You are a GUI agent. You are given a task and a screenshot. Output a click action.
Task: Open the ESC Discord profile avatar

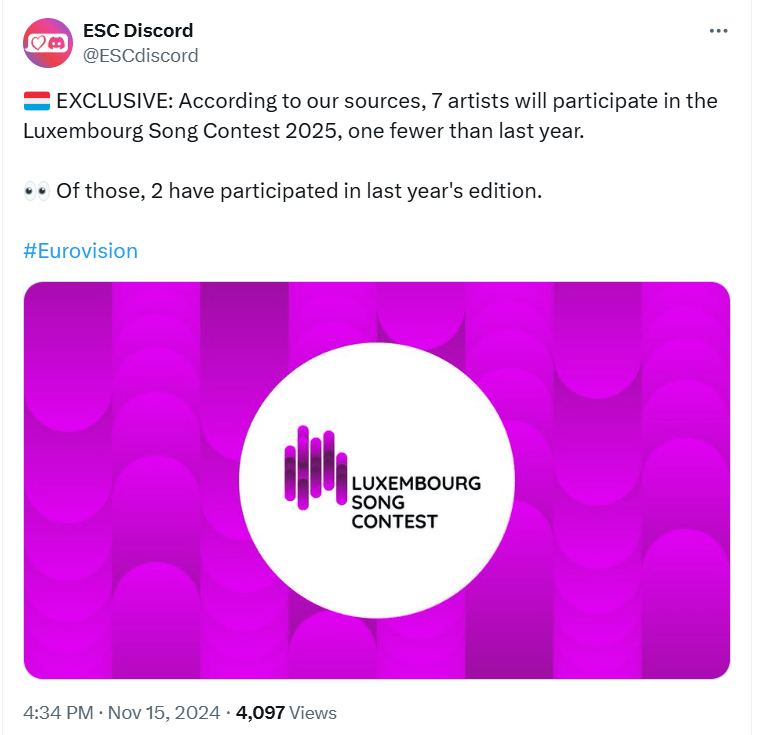point(47,43)
